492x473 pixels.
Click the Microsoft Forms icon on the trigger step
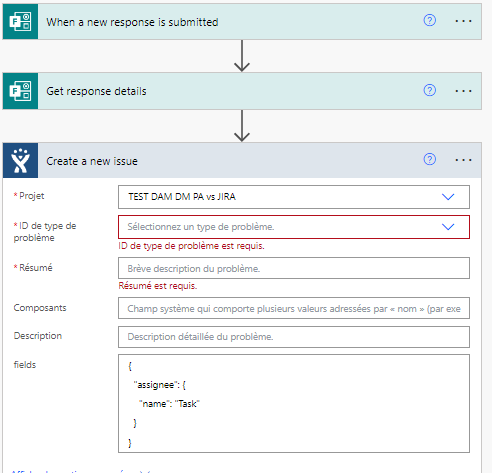20,22
